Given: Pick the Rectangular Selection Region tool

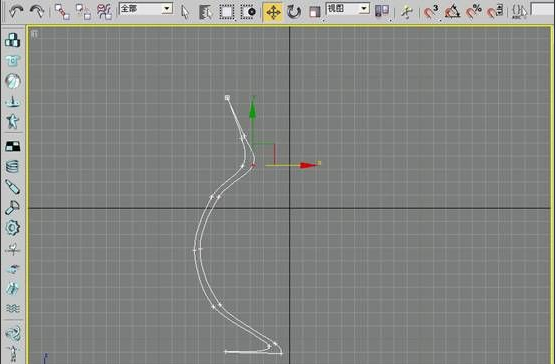Looking at the screenshot, I should (227, 12).
